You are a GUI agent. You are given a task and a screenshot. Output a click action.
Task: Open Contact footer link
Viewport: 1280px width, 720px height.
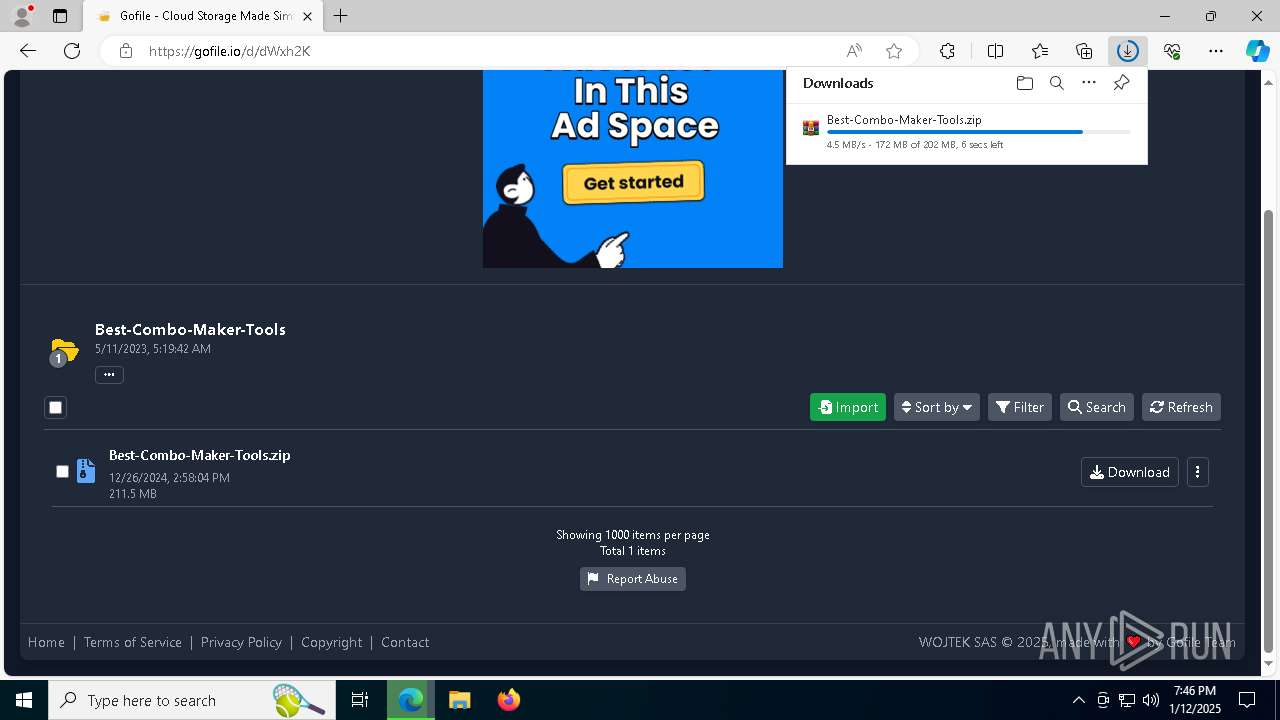point(405,642)
